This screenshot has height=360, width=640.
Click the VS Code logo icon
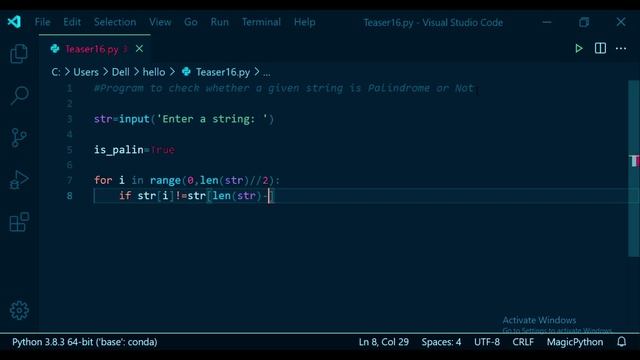[14, 22]
